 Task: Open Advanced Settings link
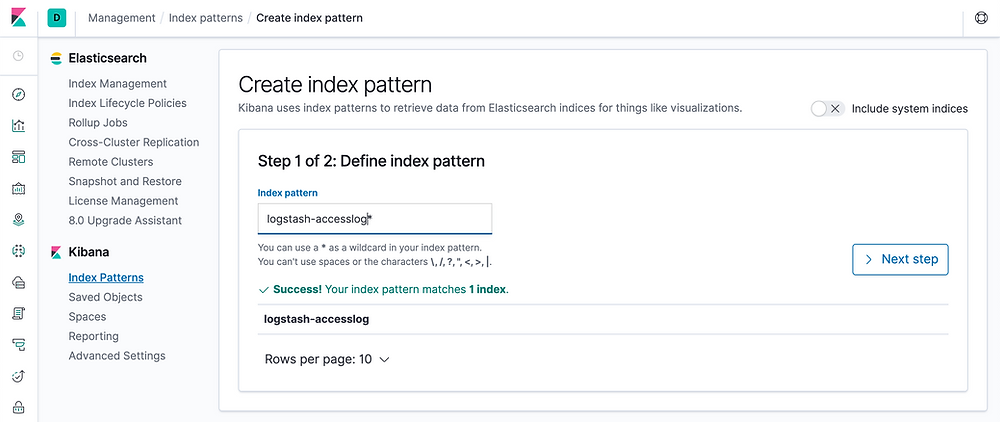[x=117, y=356]
